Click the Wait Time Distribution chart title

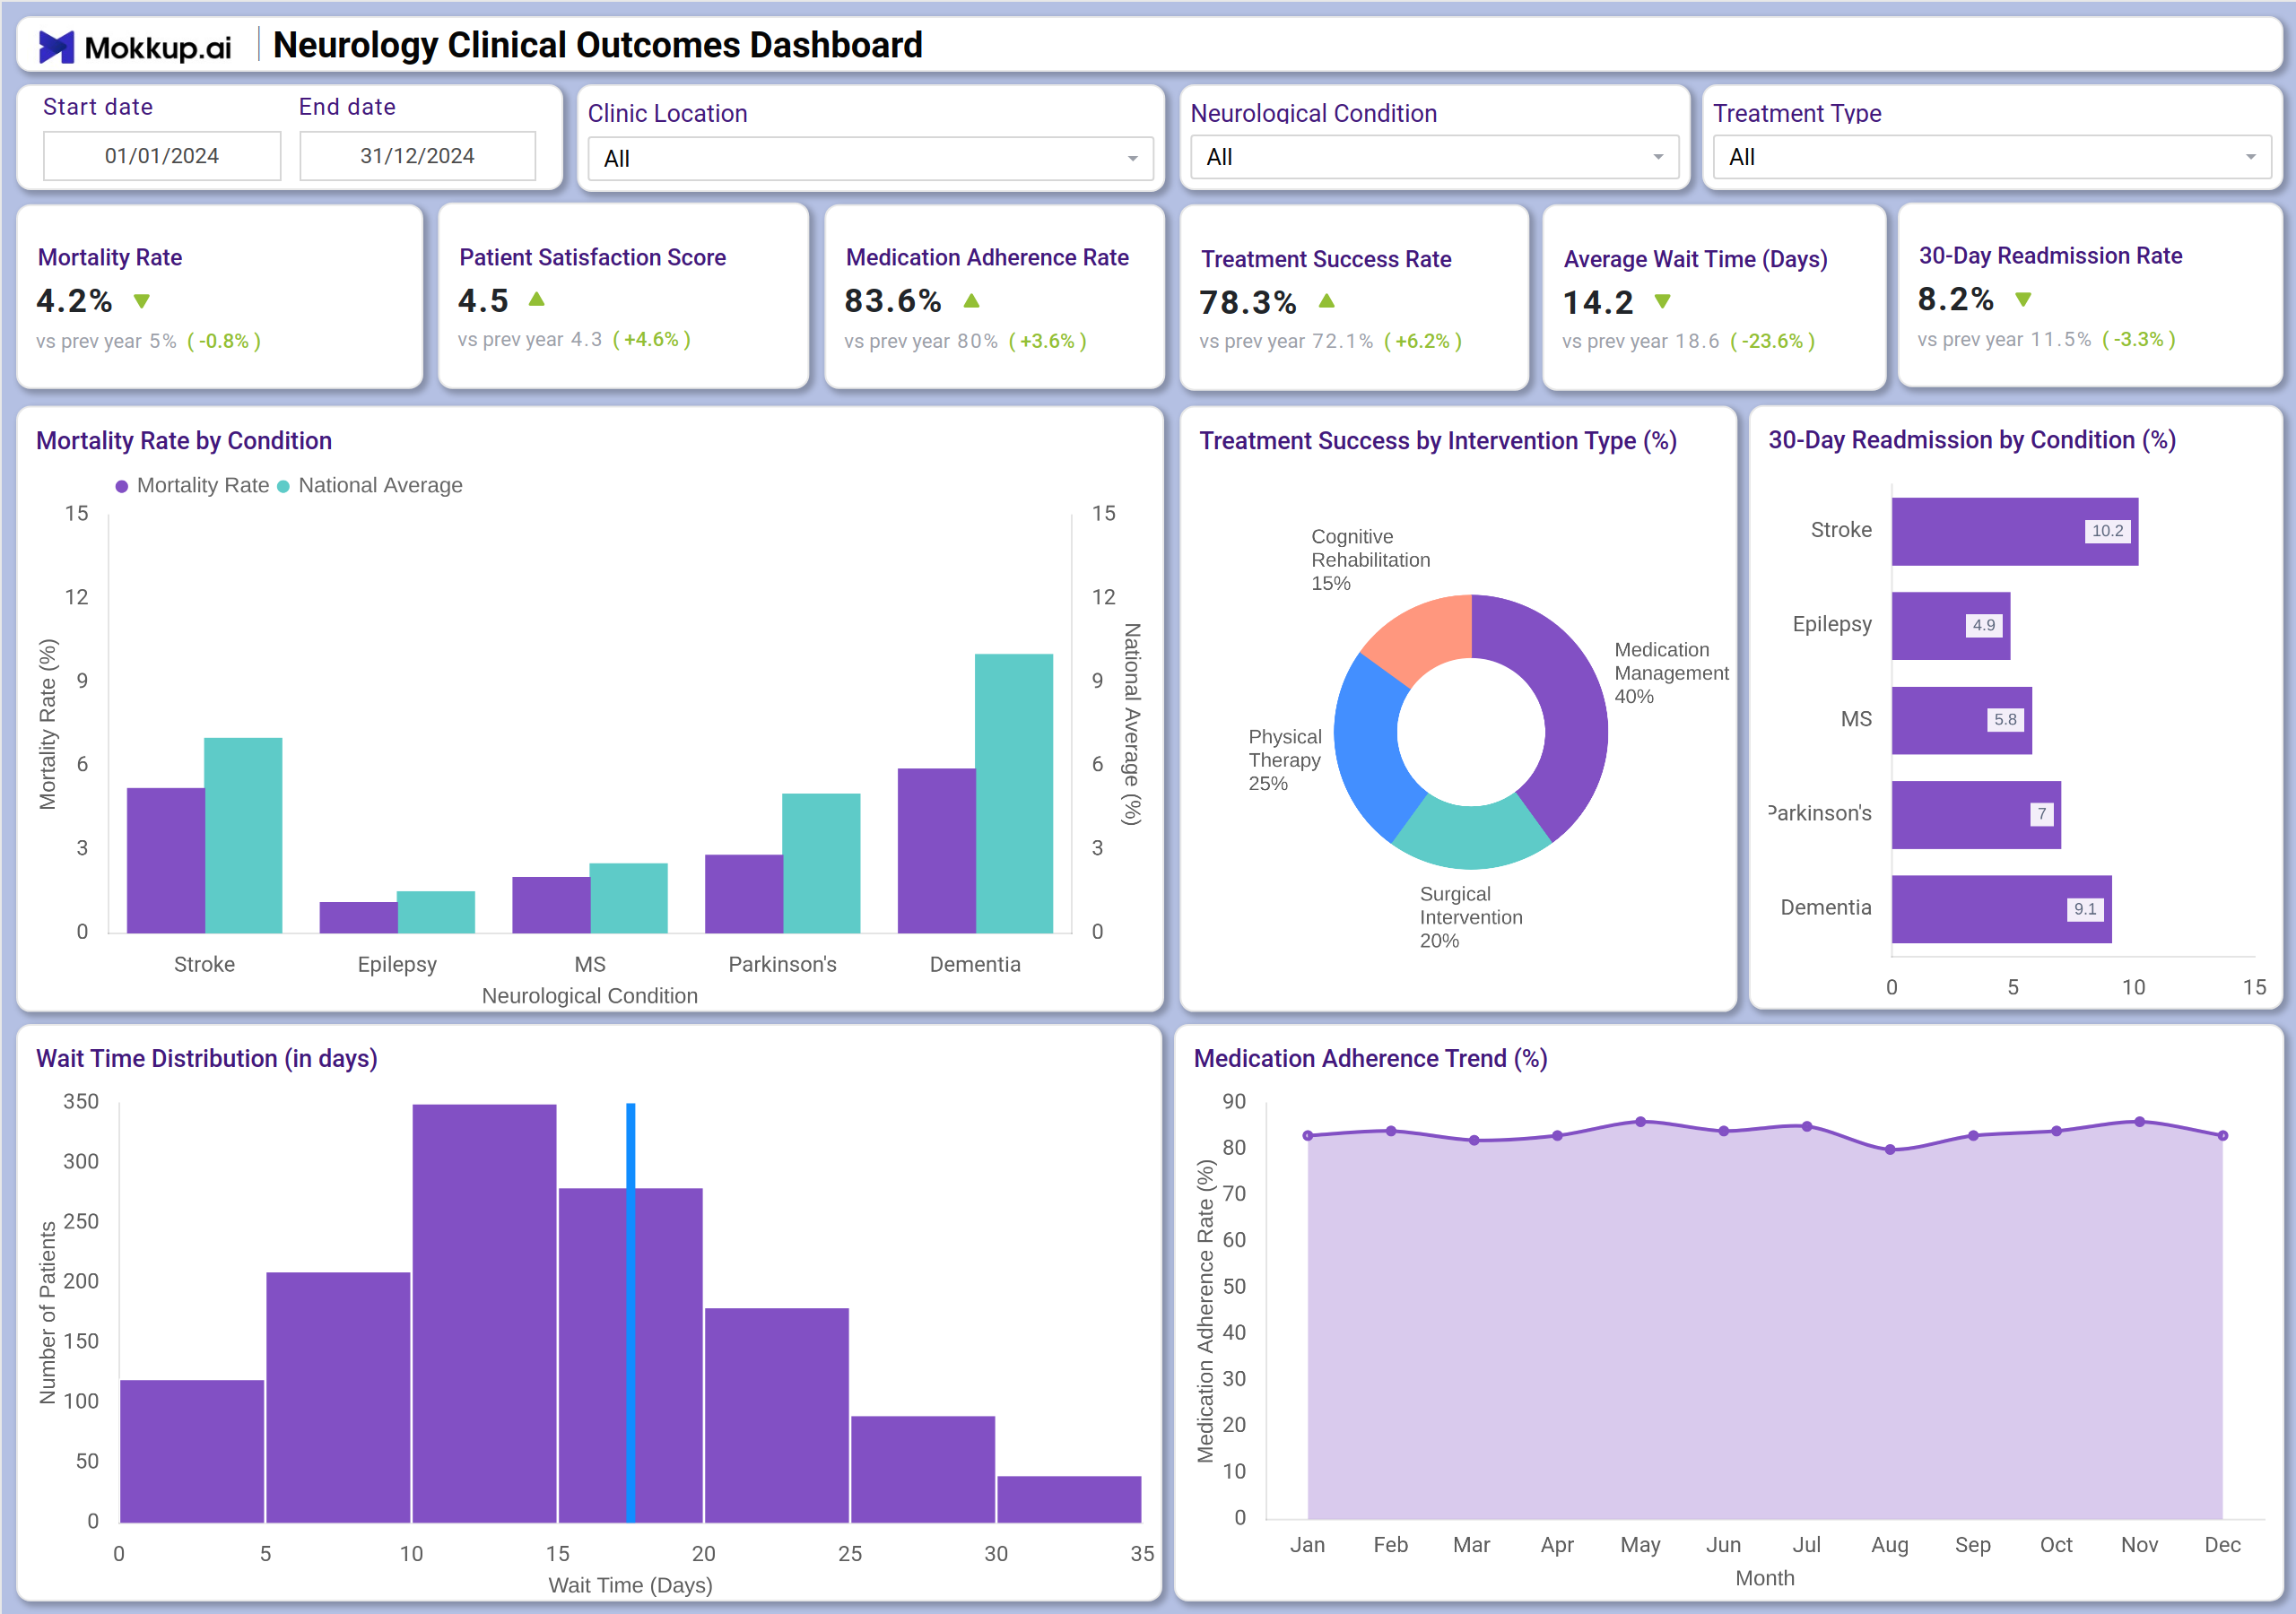[207, 1059]
